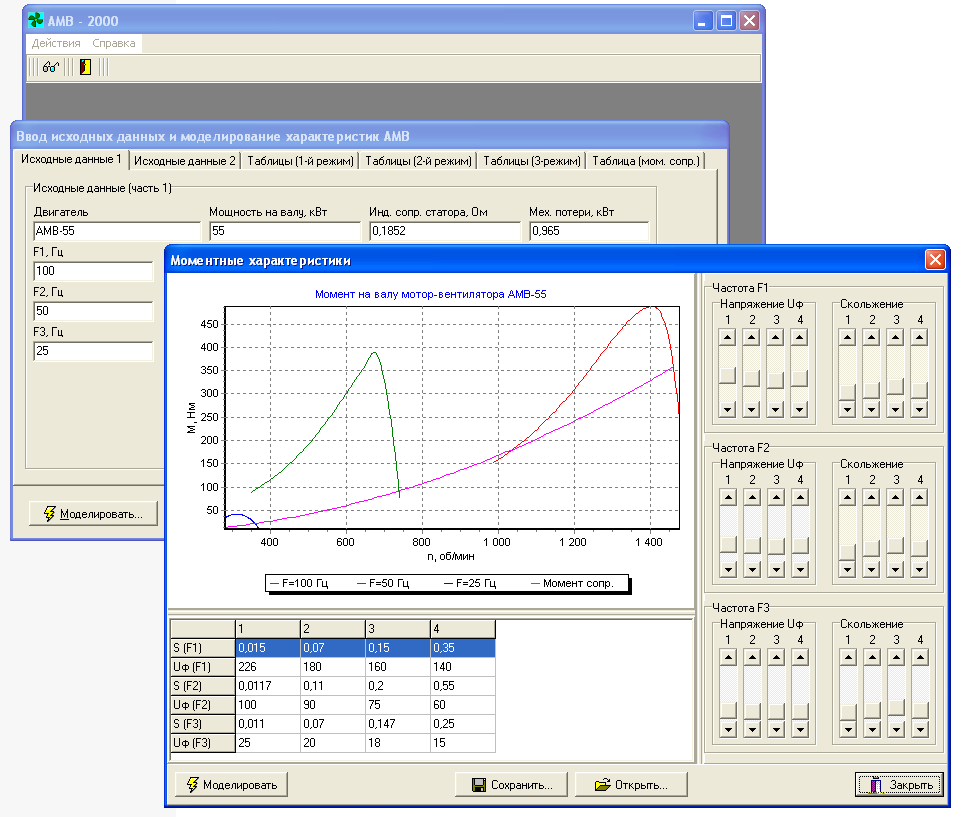
Task: Select table cell Uф (F1) with value 226
Action: pos(266,667)
